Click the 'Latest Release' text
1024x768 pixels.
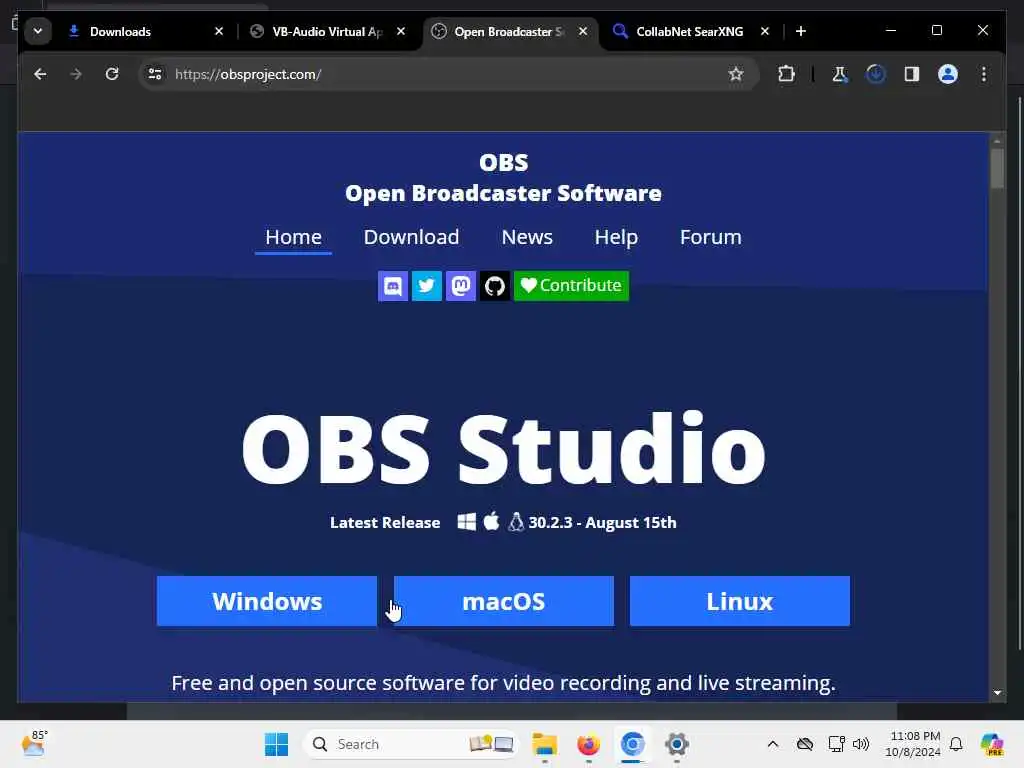click(x=385, y=522)
